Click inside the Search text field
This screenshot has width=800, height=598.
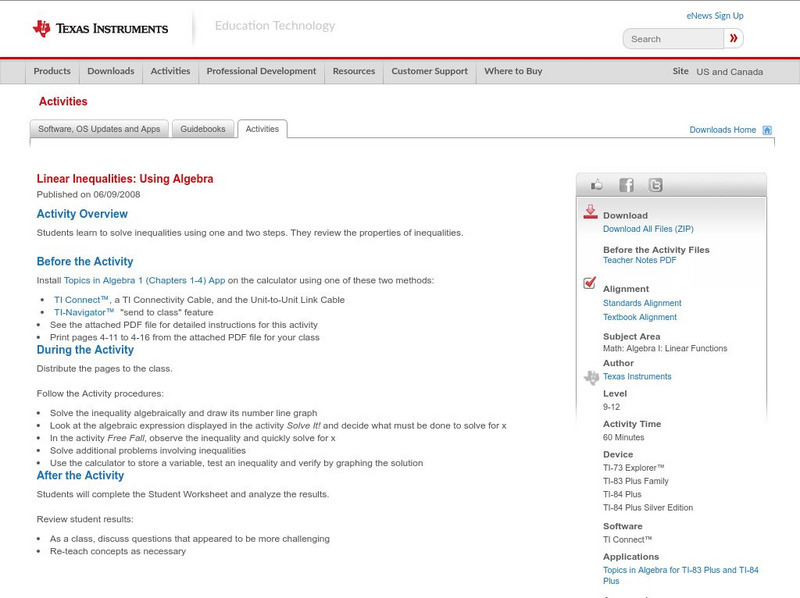(x=673, y=39)
